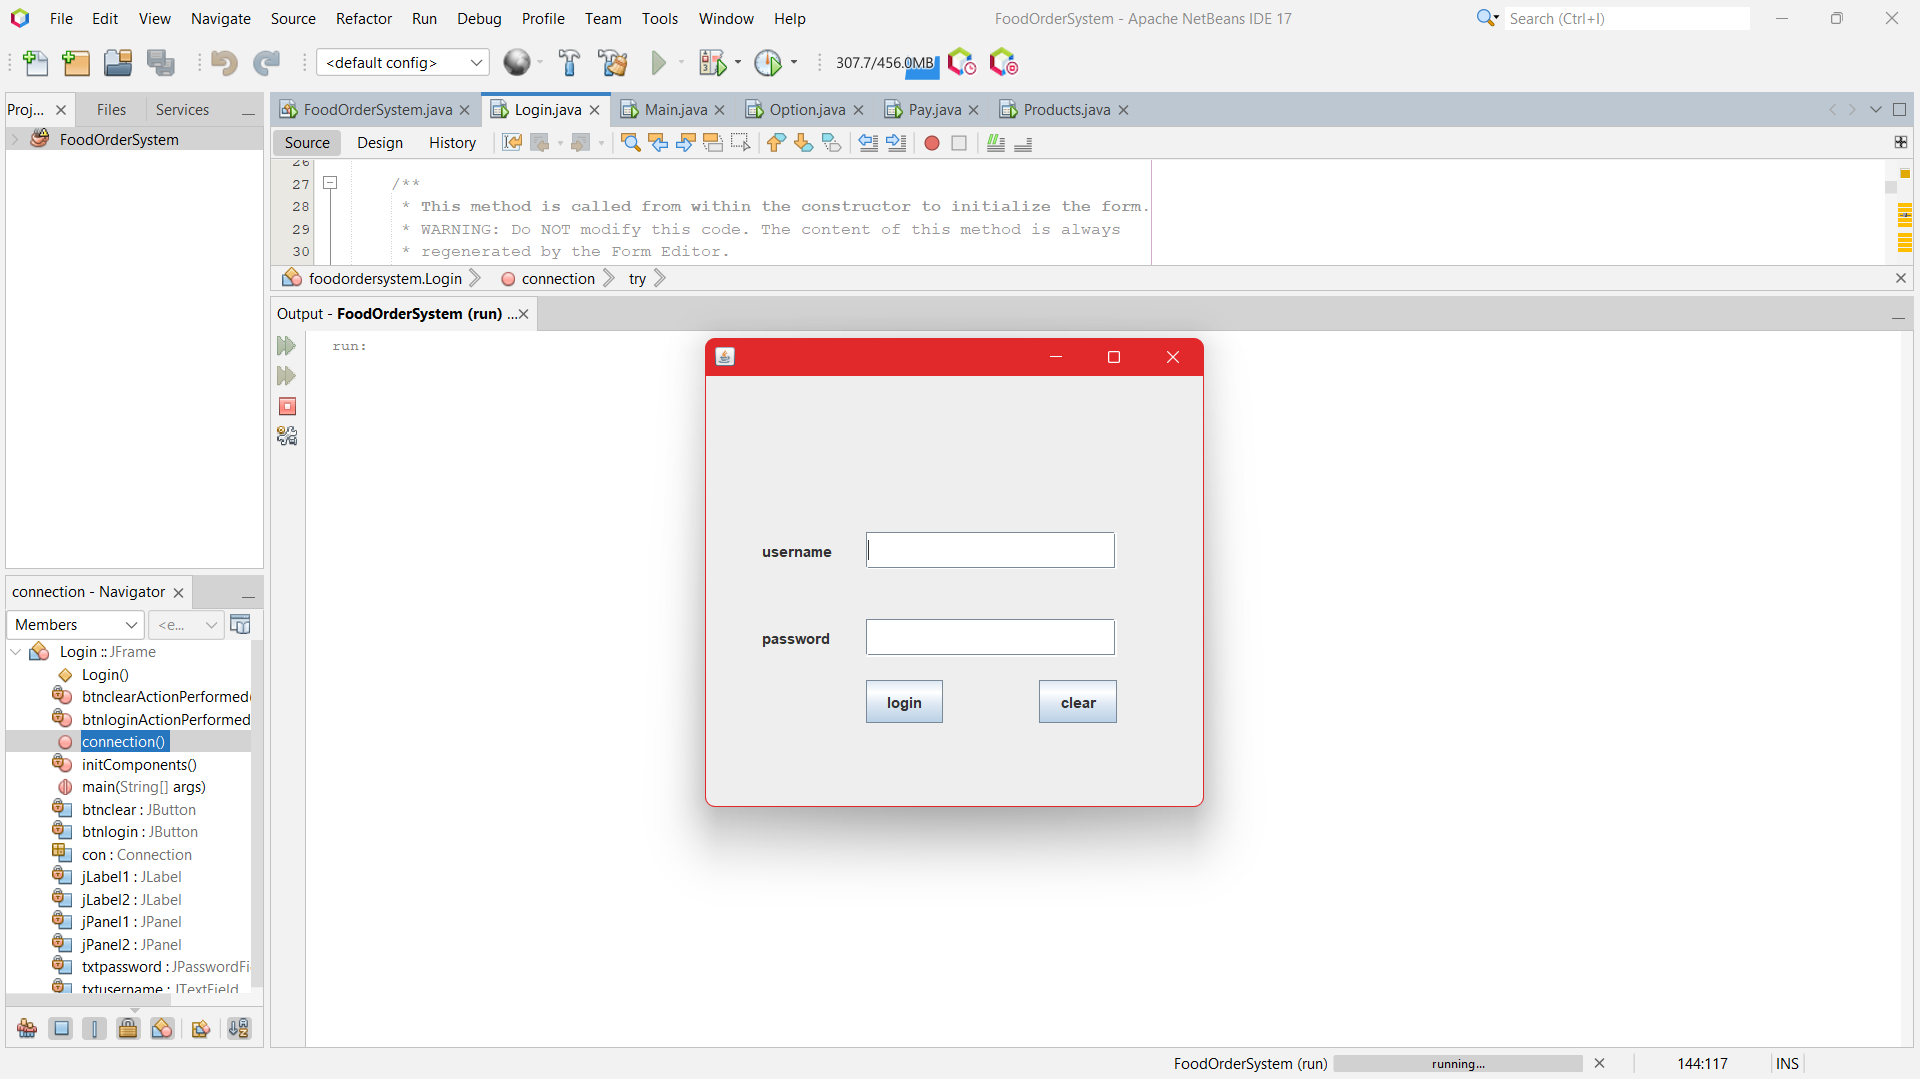Image resolution: width=1920 pixels, height=1080 pixels.
Task: Click the Save All toolbar icon
Action: [x=161, y=63]
